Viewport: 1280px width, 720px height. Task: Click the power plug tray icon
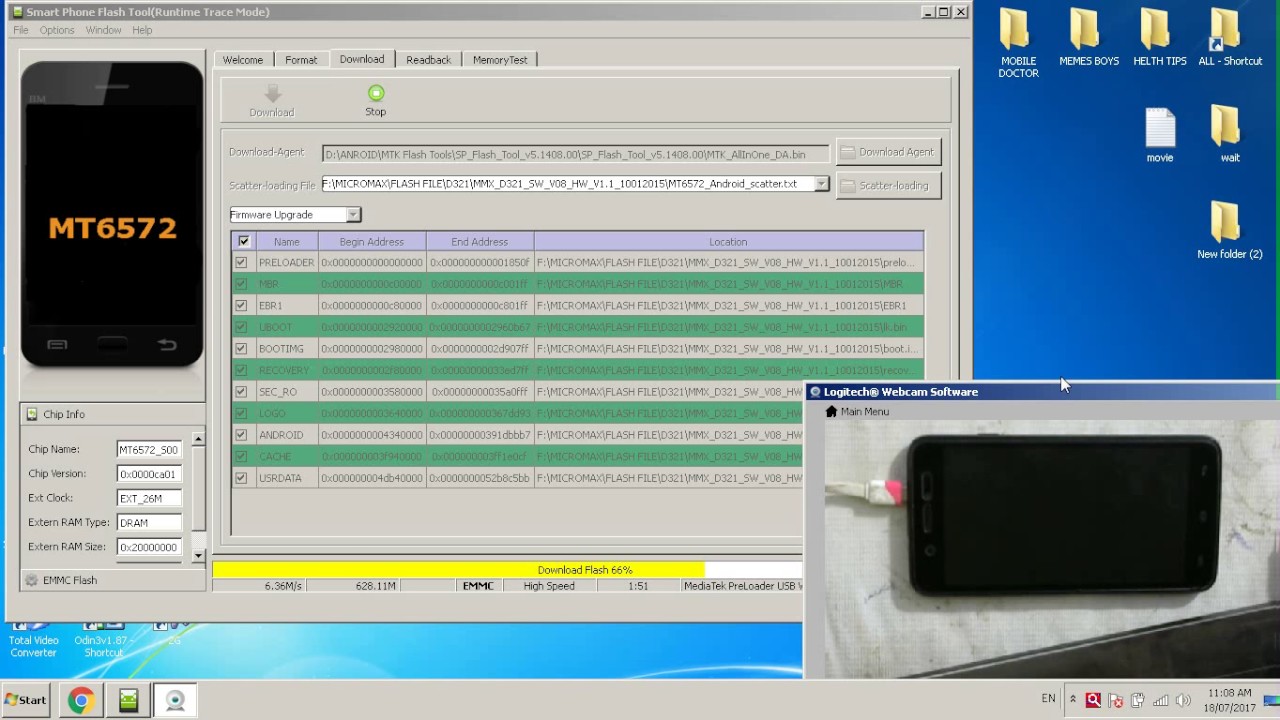tap(1138, 701)
